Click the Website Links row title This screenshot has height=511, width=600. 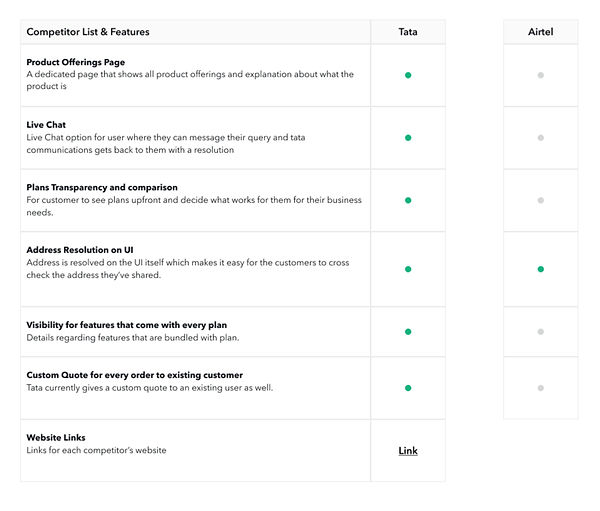pos(56,438)
